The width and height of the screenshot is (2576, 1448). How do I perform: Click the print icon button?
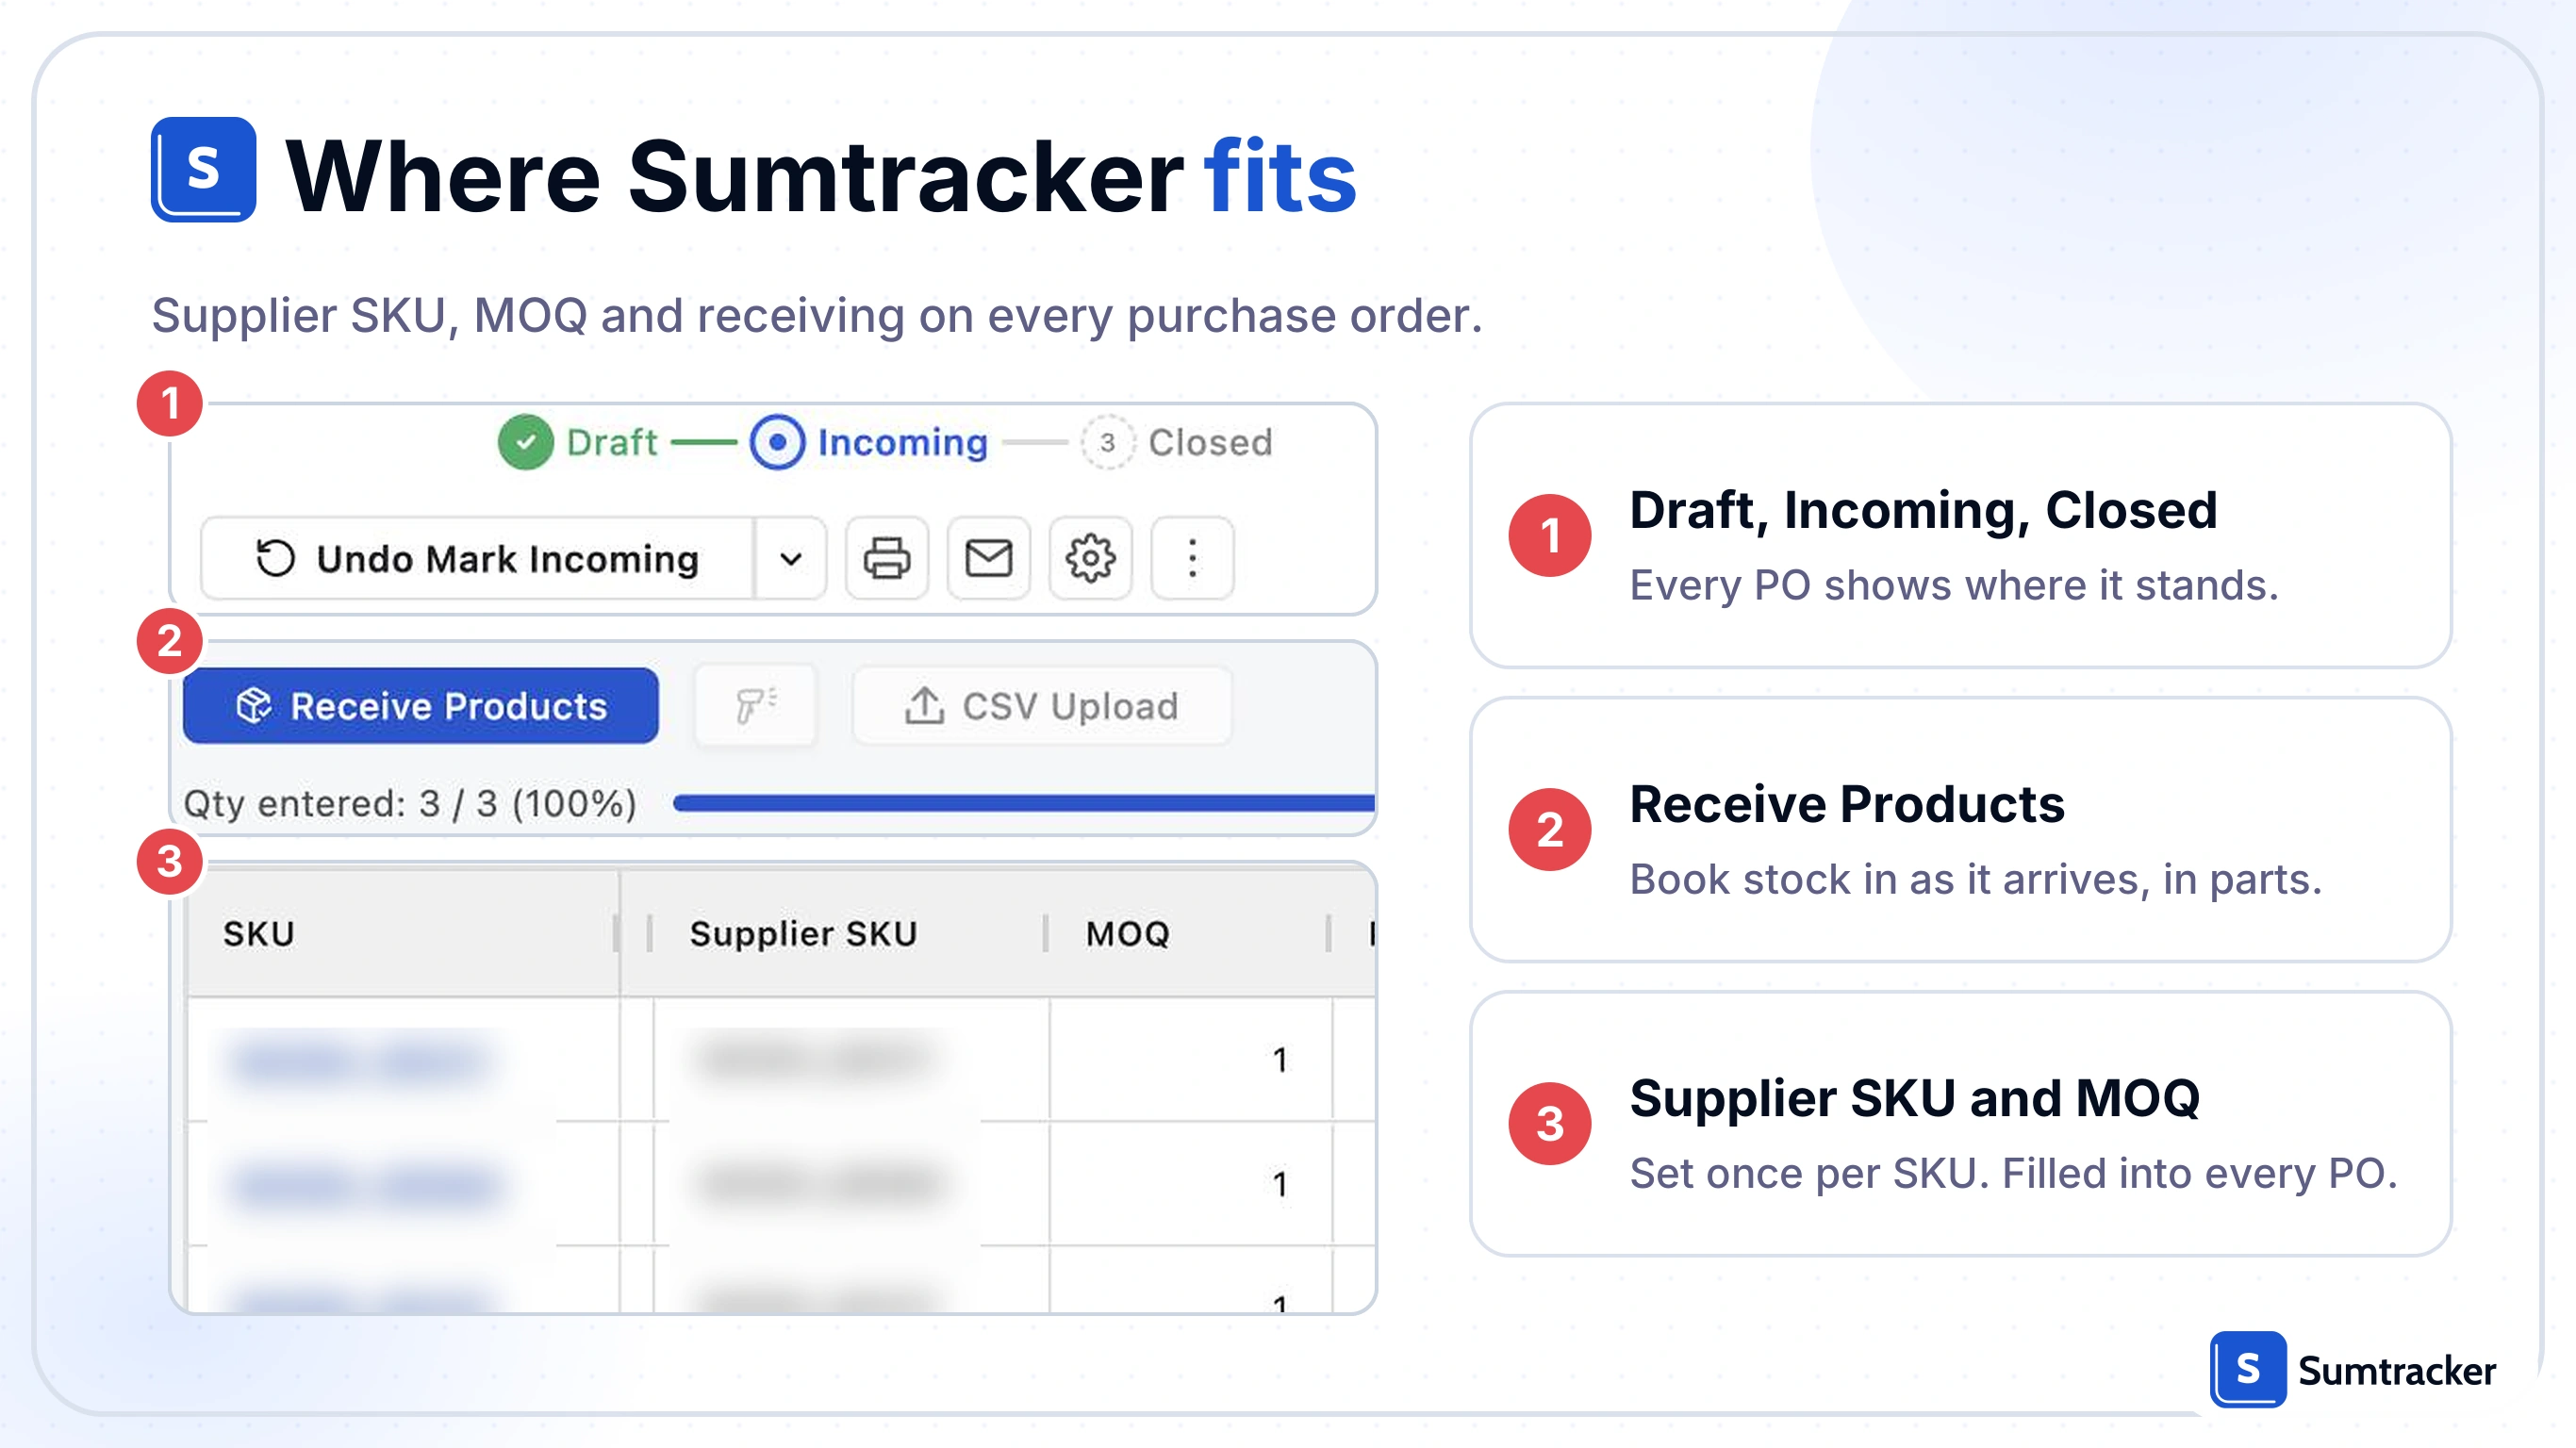(x=886, y=558)
